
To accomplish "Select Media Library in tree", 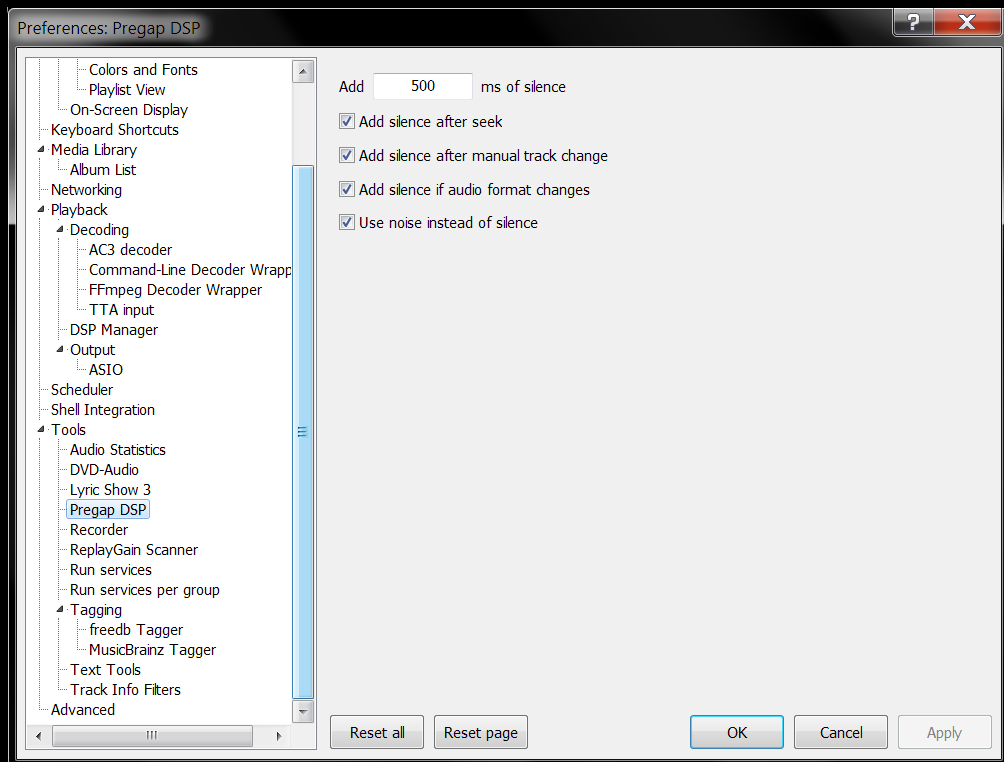I will coord(93,150).
